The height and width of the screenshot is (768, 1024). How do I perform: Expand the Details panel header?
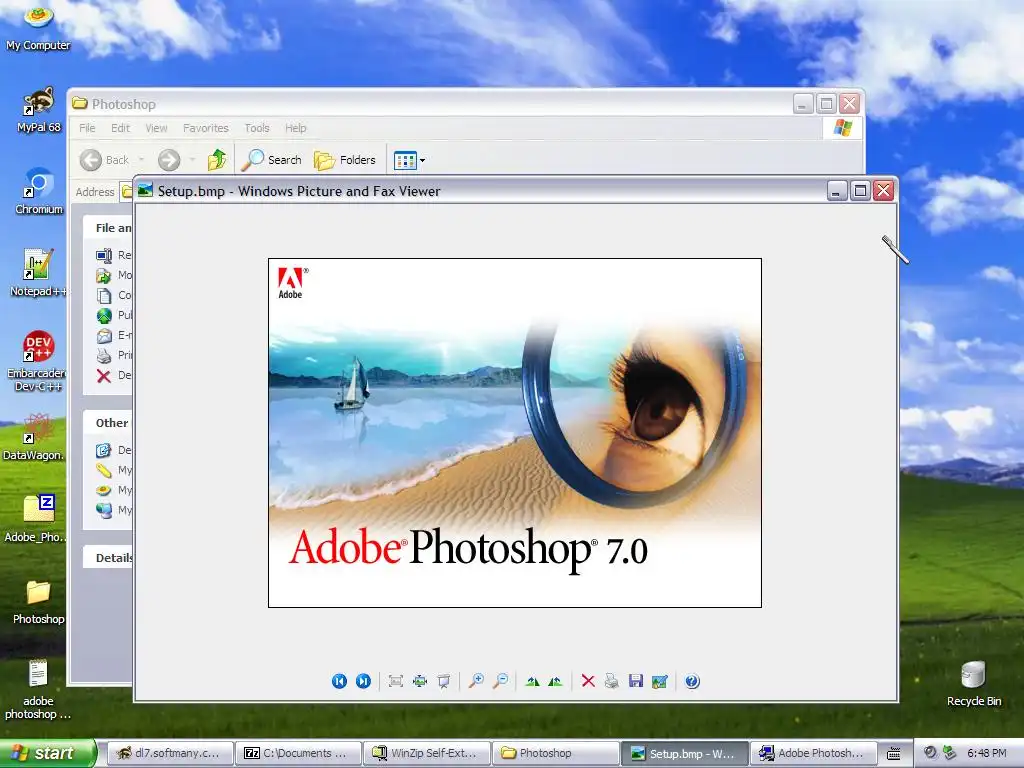pyautogui.click(x=108, y=558)
